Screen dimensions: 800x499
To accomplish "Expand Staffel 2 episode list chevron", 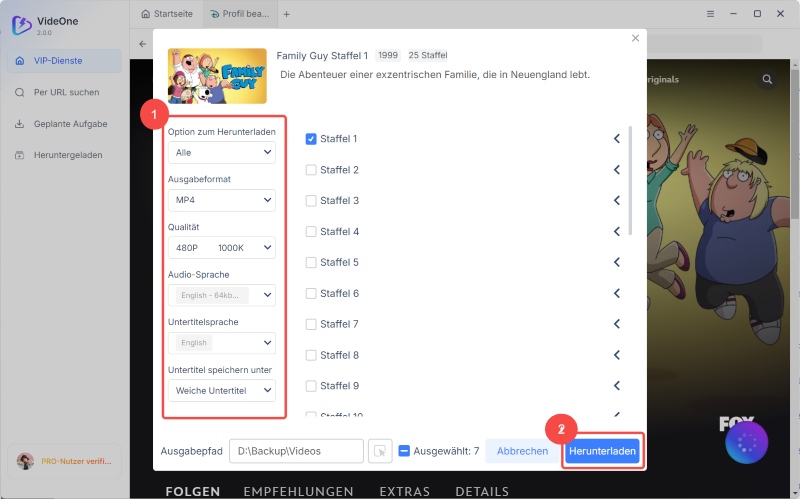I will (616, 170).
